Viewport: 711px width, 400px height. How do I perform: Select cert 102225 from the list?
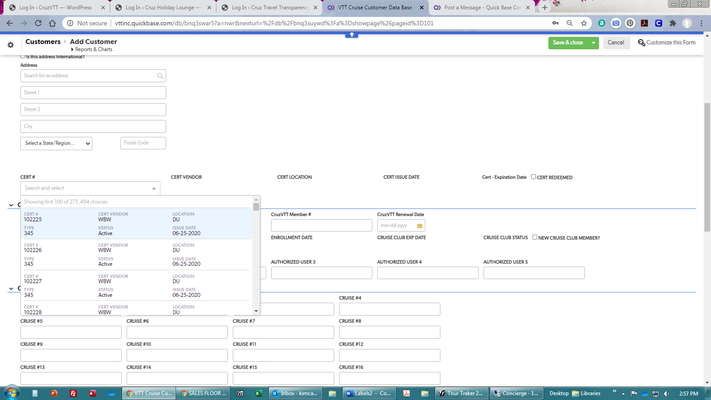(136, 224)
